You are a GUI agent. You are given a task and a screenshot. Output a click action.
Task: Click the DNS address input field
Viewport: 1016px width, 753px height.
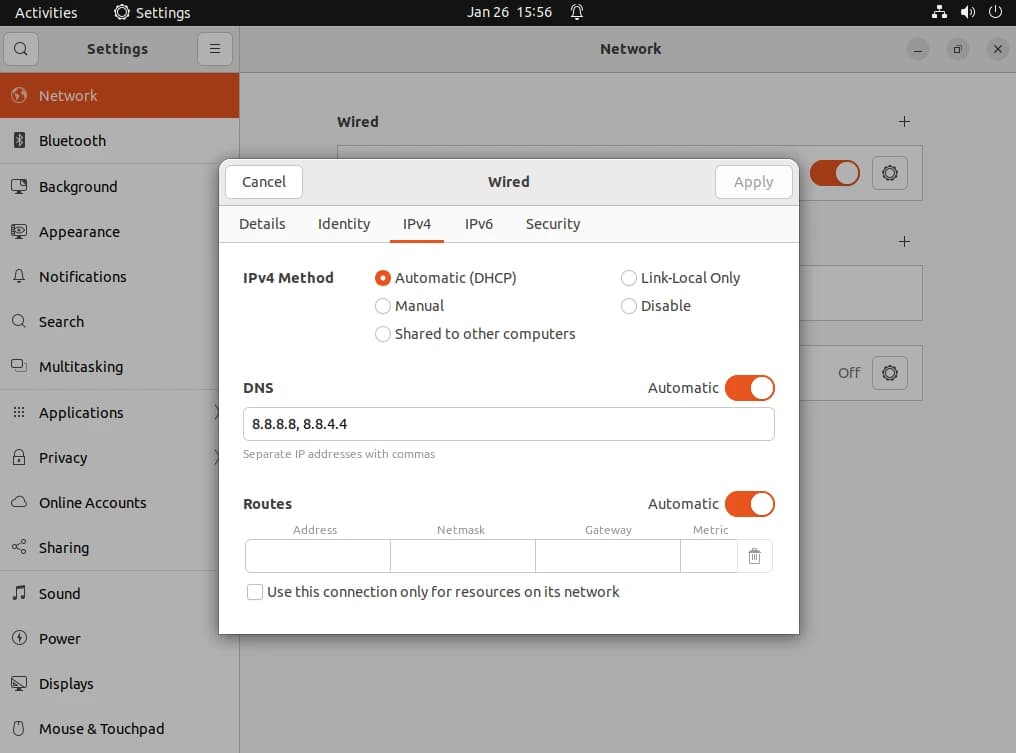(508, 424)
